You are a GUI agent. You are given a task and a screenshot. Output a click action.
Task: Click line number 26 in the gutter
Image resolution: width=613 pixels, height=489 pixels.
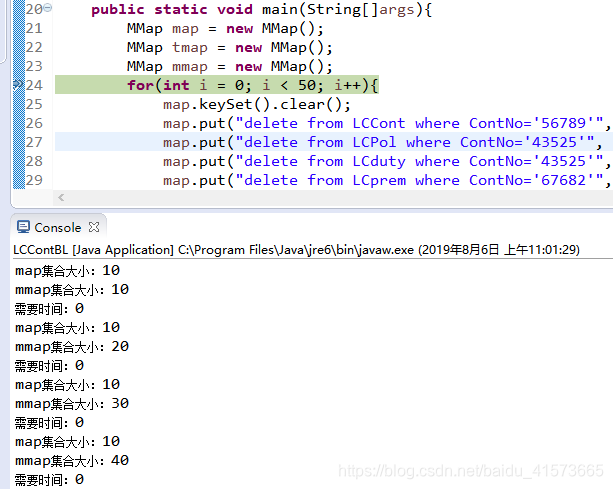tap(34, 123)
